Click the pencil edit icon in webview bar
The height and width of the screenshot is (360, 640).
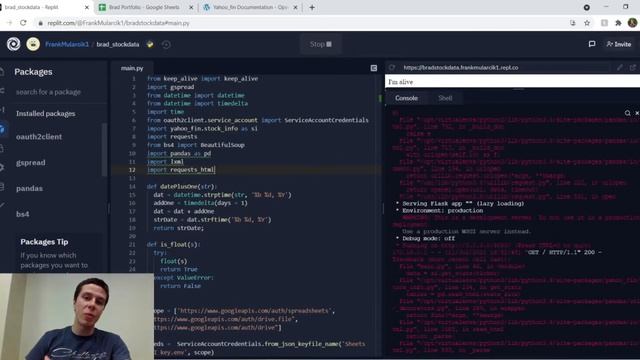point(620,67)
